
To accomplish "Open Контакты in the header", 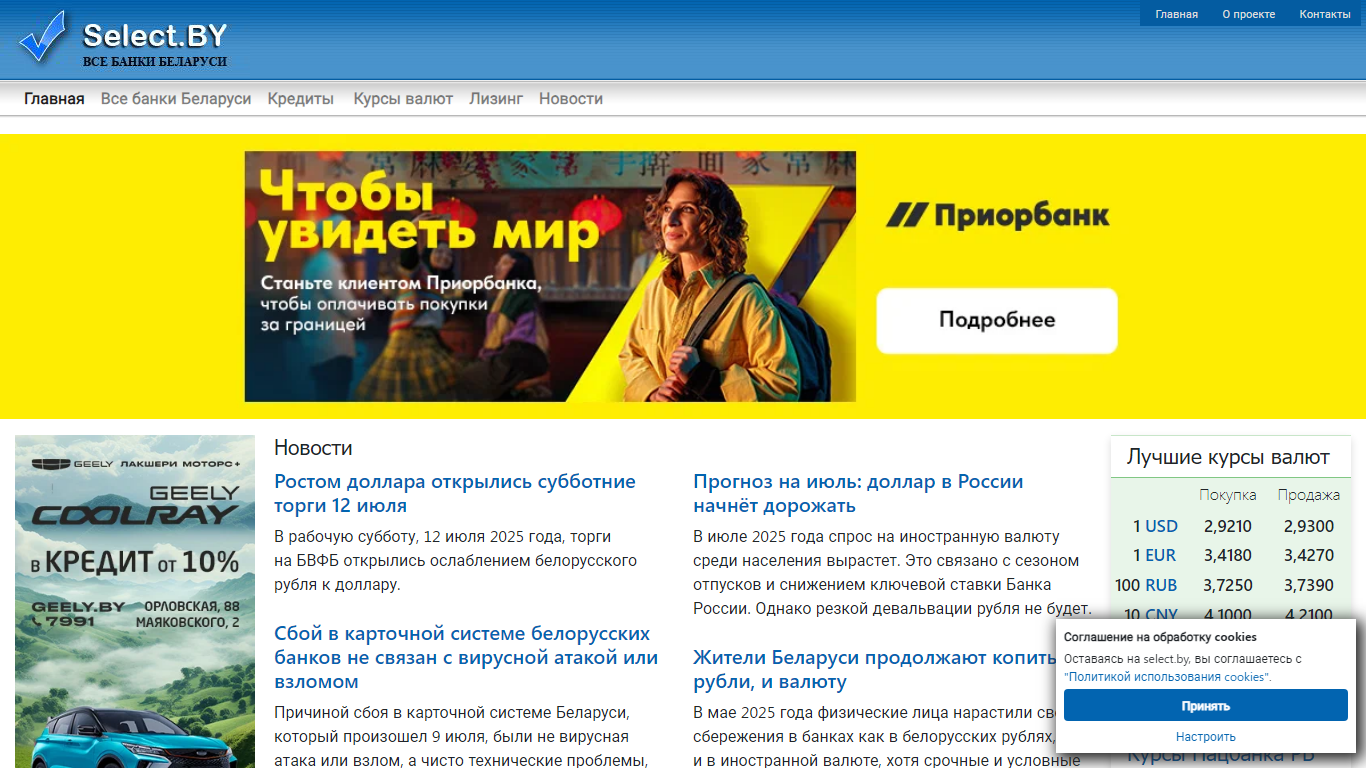I will (1325, 14).
